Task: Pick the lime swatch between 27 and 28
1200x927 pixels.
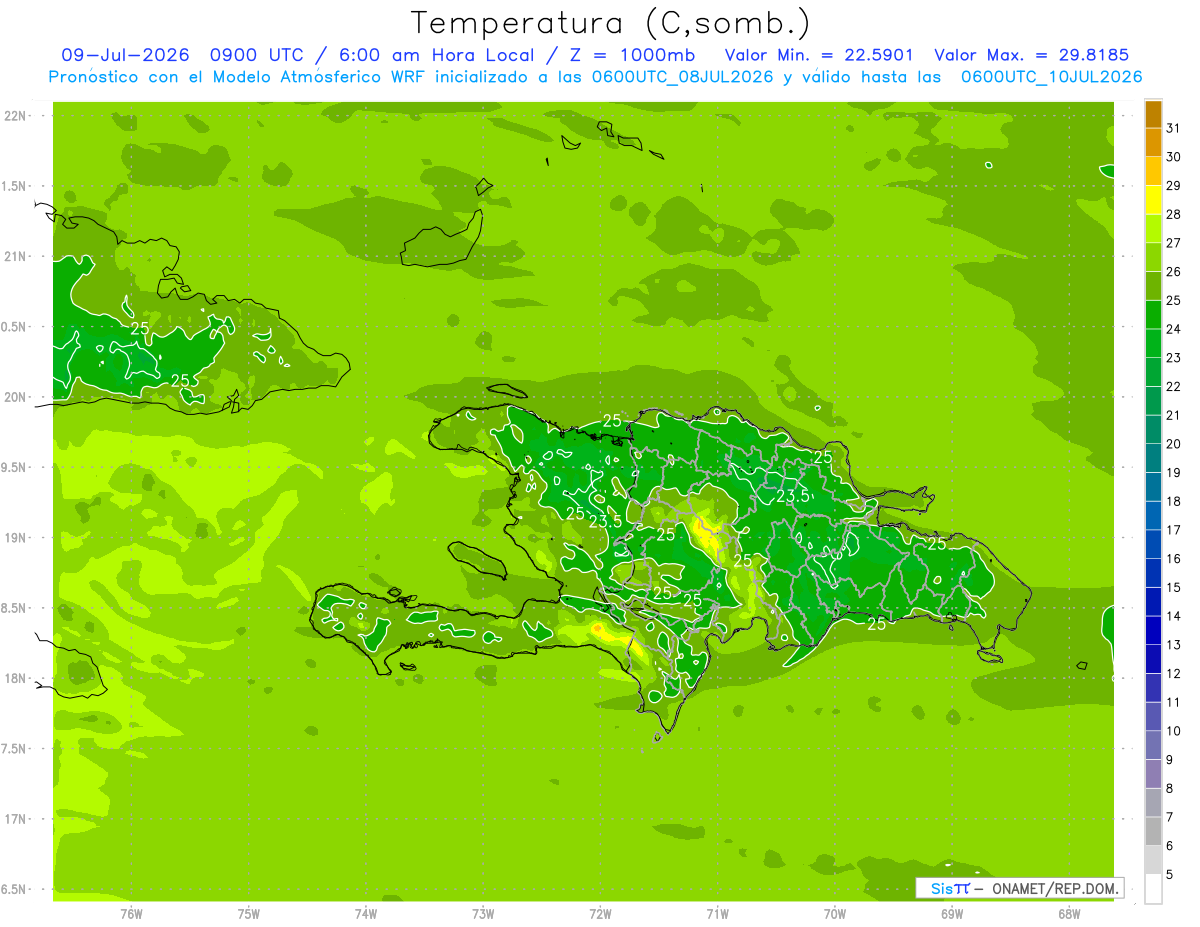Action: pyautogui.click(x=1153, y=229)
